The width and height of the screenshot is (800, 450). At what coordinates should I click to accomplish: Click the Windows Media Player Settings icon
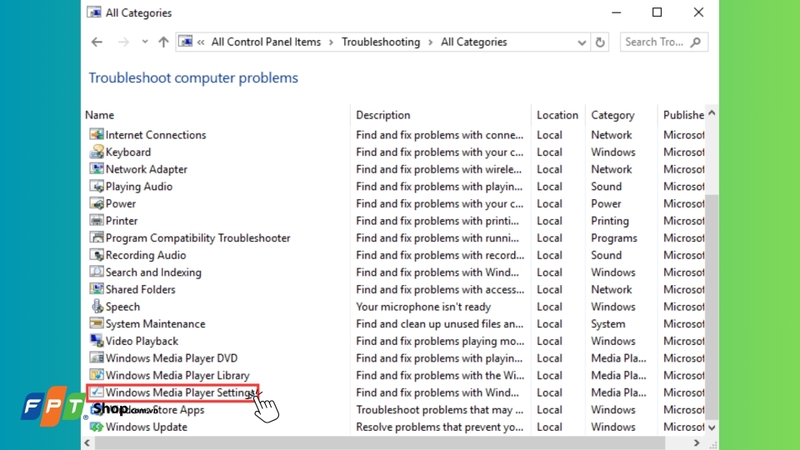96,392
